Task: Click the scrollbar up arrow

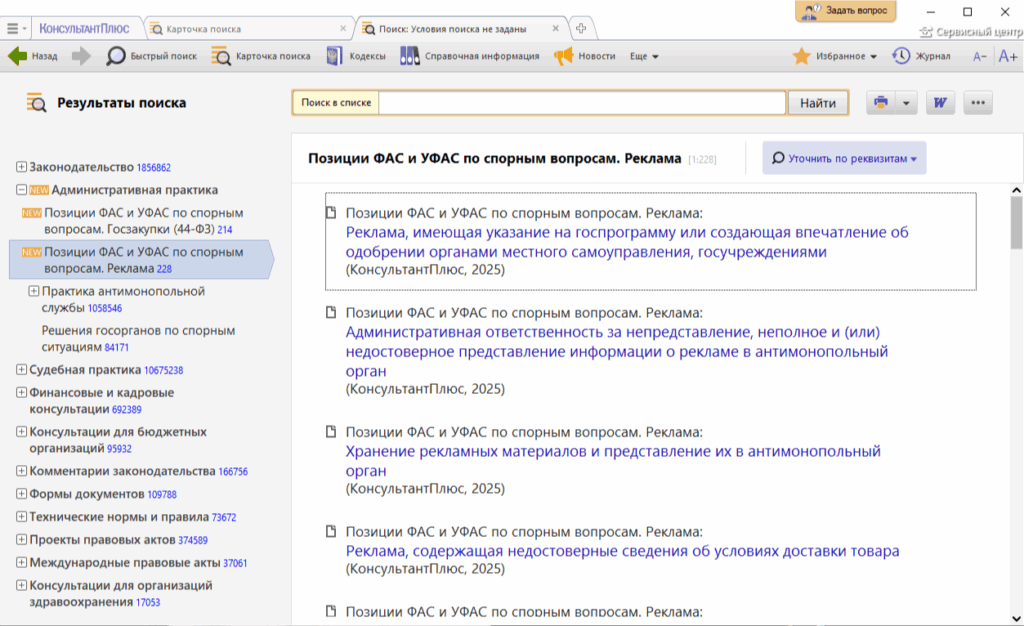Action: [x=1016, y=190]
